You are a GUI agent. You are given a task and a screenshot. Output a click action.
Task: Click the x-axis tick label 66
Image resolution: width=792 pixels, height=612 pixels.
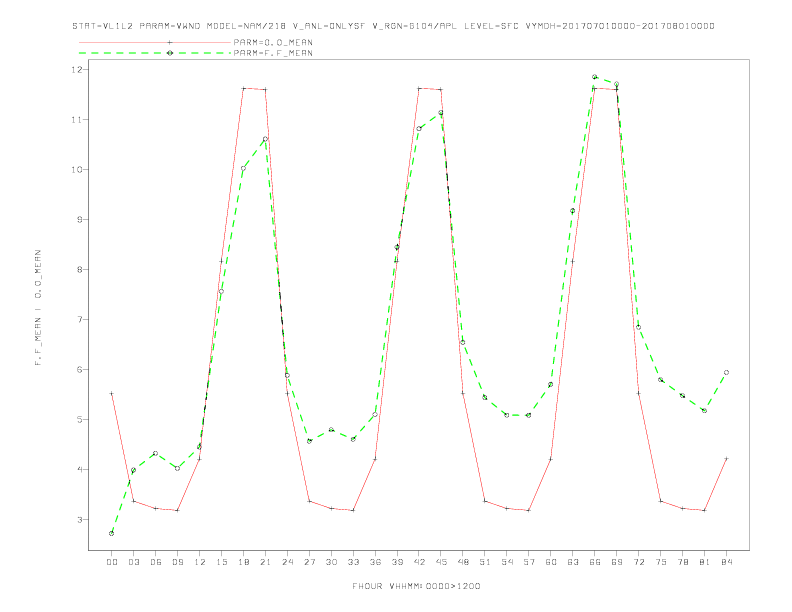tap(595, 562)
